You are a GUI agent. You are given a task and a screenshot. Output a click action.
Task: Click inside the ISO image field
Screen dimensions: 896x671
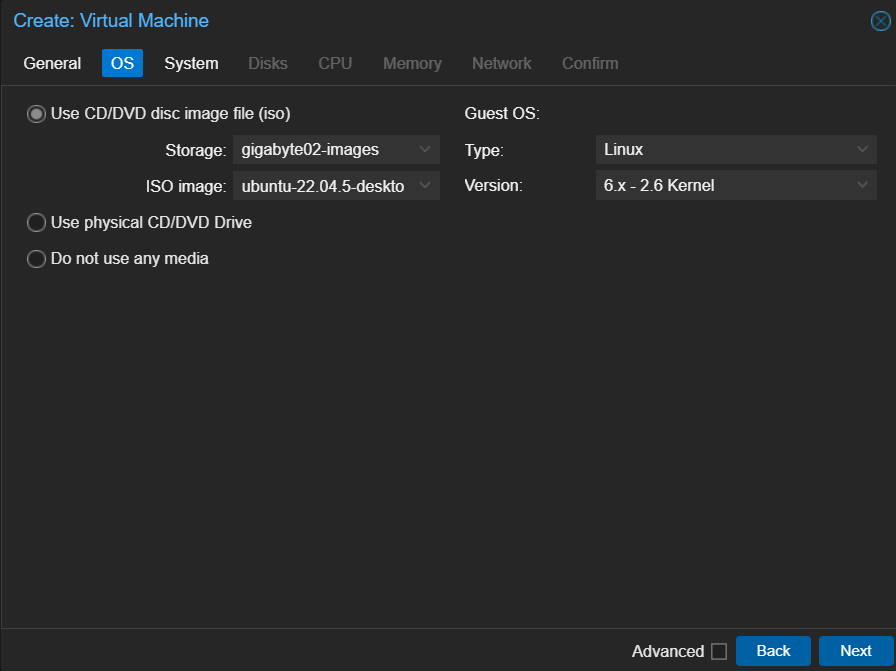323,186
